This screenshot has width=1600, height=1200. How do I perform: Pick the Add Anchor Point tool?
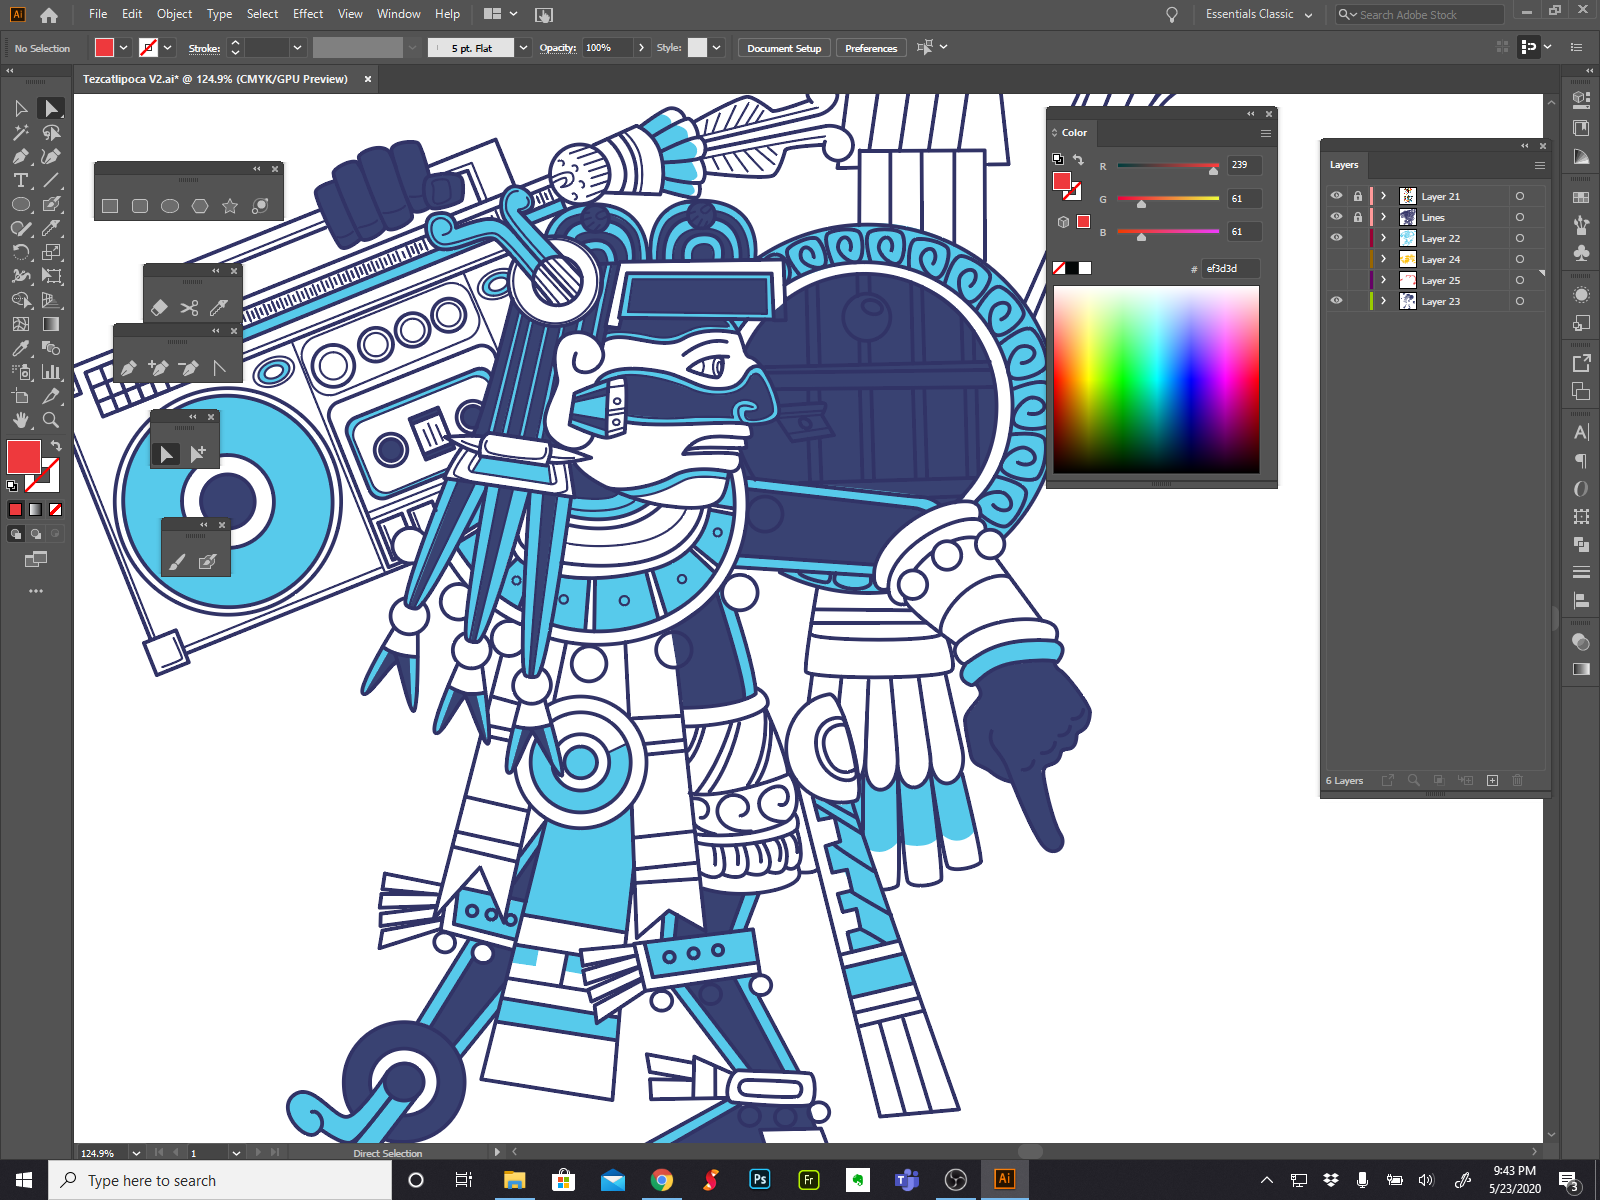[158, 368]
